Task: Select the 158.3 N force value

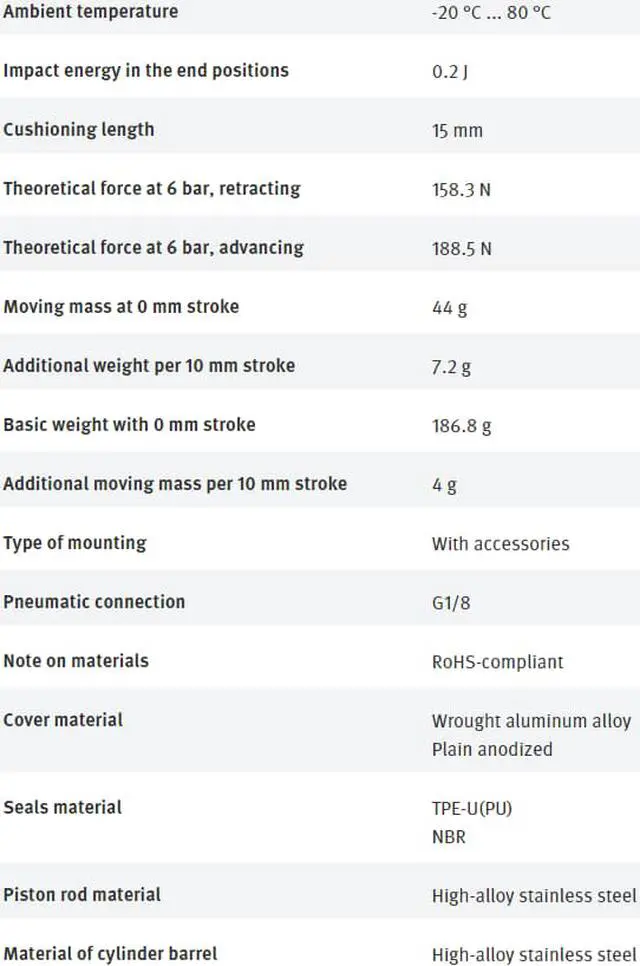Action: [x=461, y=190]
